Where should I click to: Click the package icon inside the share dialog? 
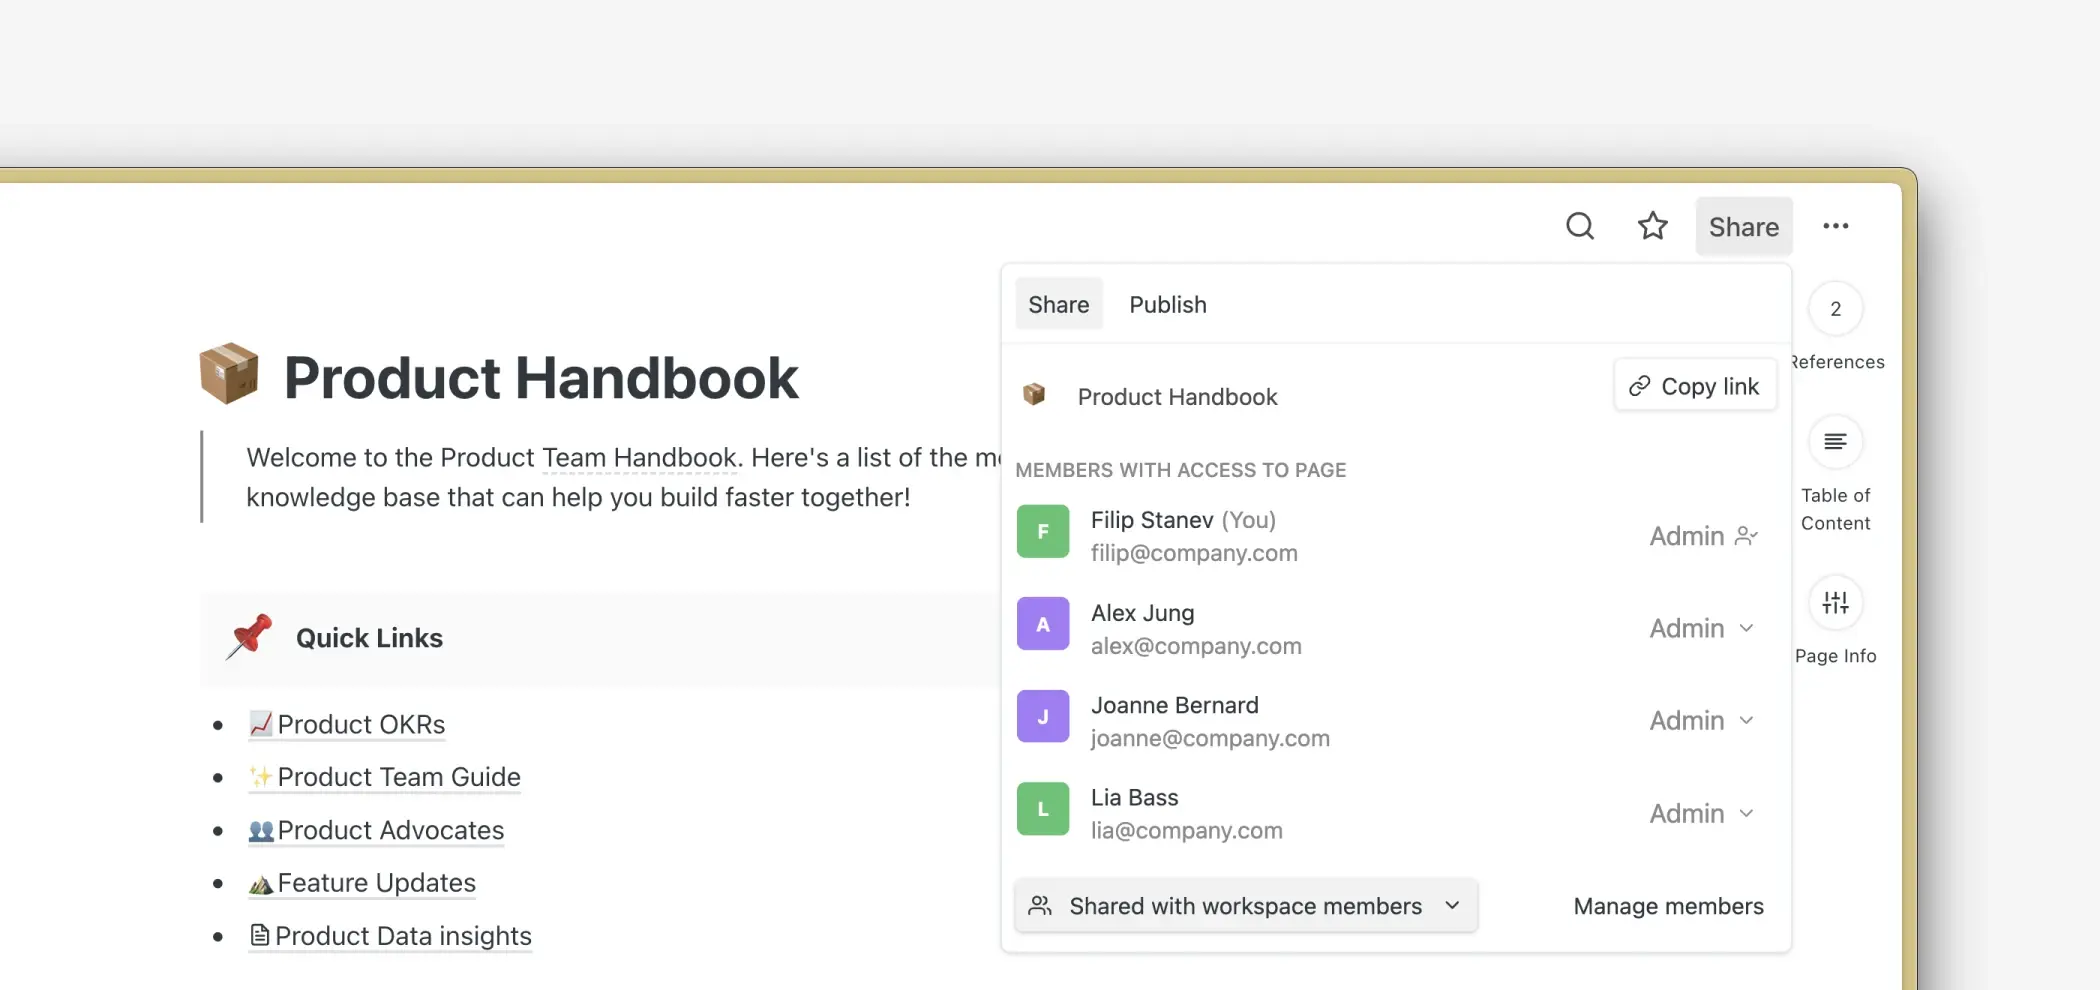pyautogui.click(x=1034, y=395)
